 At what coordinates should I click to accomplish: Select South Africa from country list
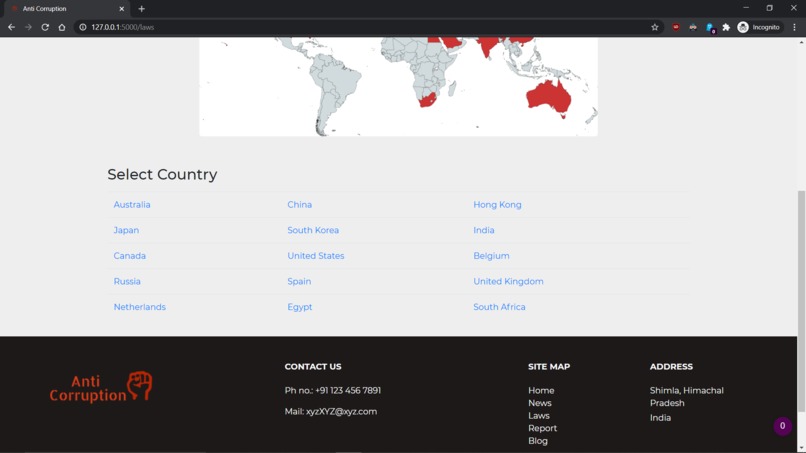click(499, 307)
